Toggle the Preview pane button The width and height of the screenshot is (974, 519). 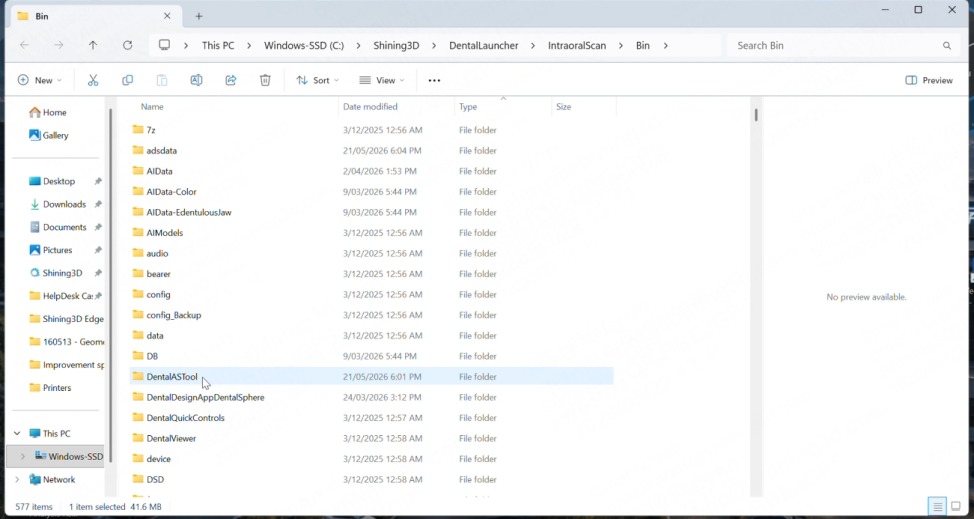click(929, 80)
